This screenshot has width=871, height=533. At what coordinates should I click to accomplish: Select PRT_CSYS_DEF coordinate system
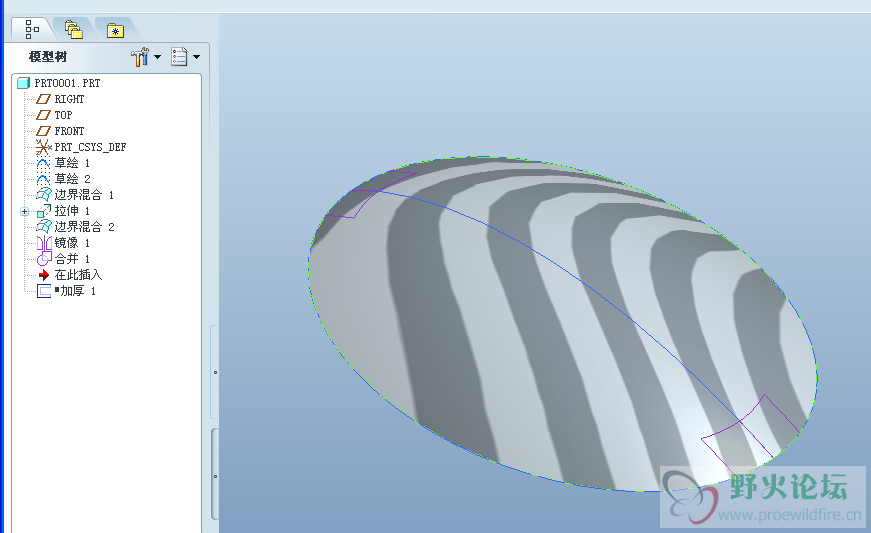point(90,147)
